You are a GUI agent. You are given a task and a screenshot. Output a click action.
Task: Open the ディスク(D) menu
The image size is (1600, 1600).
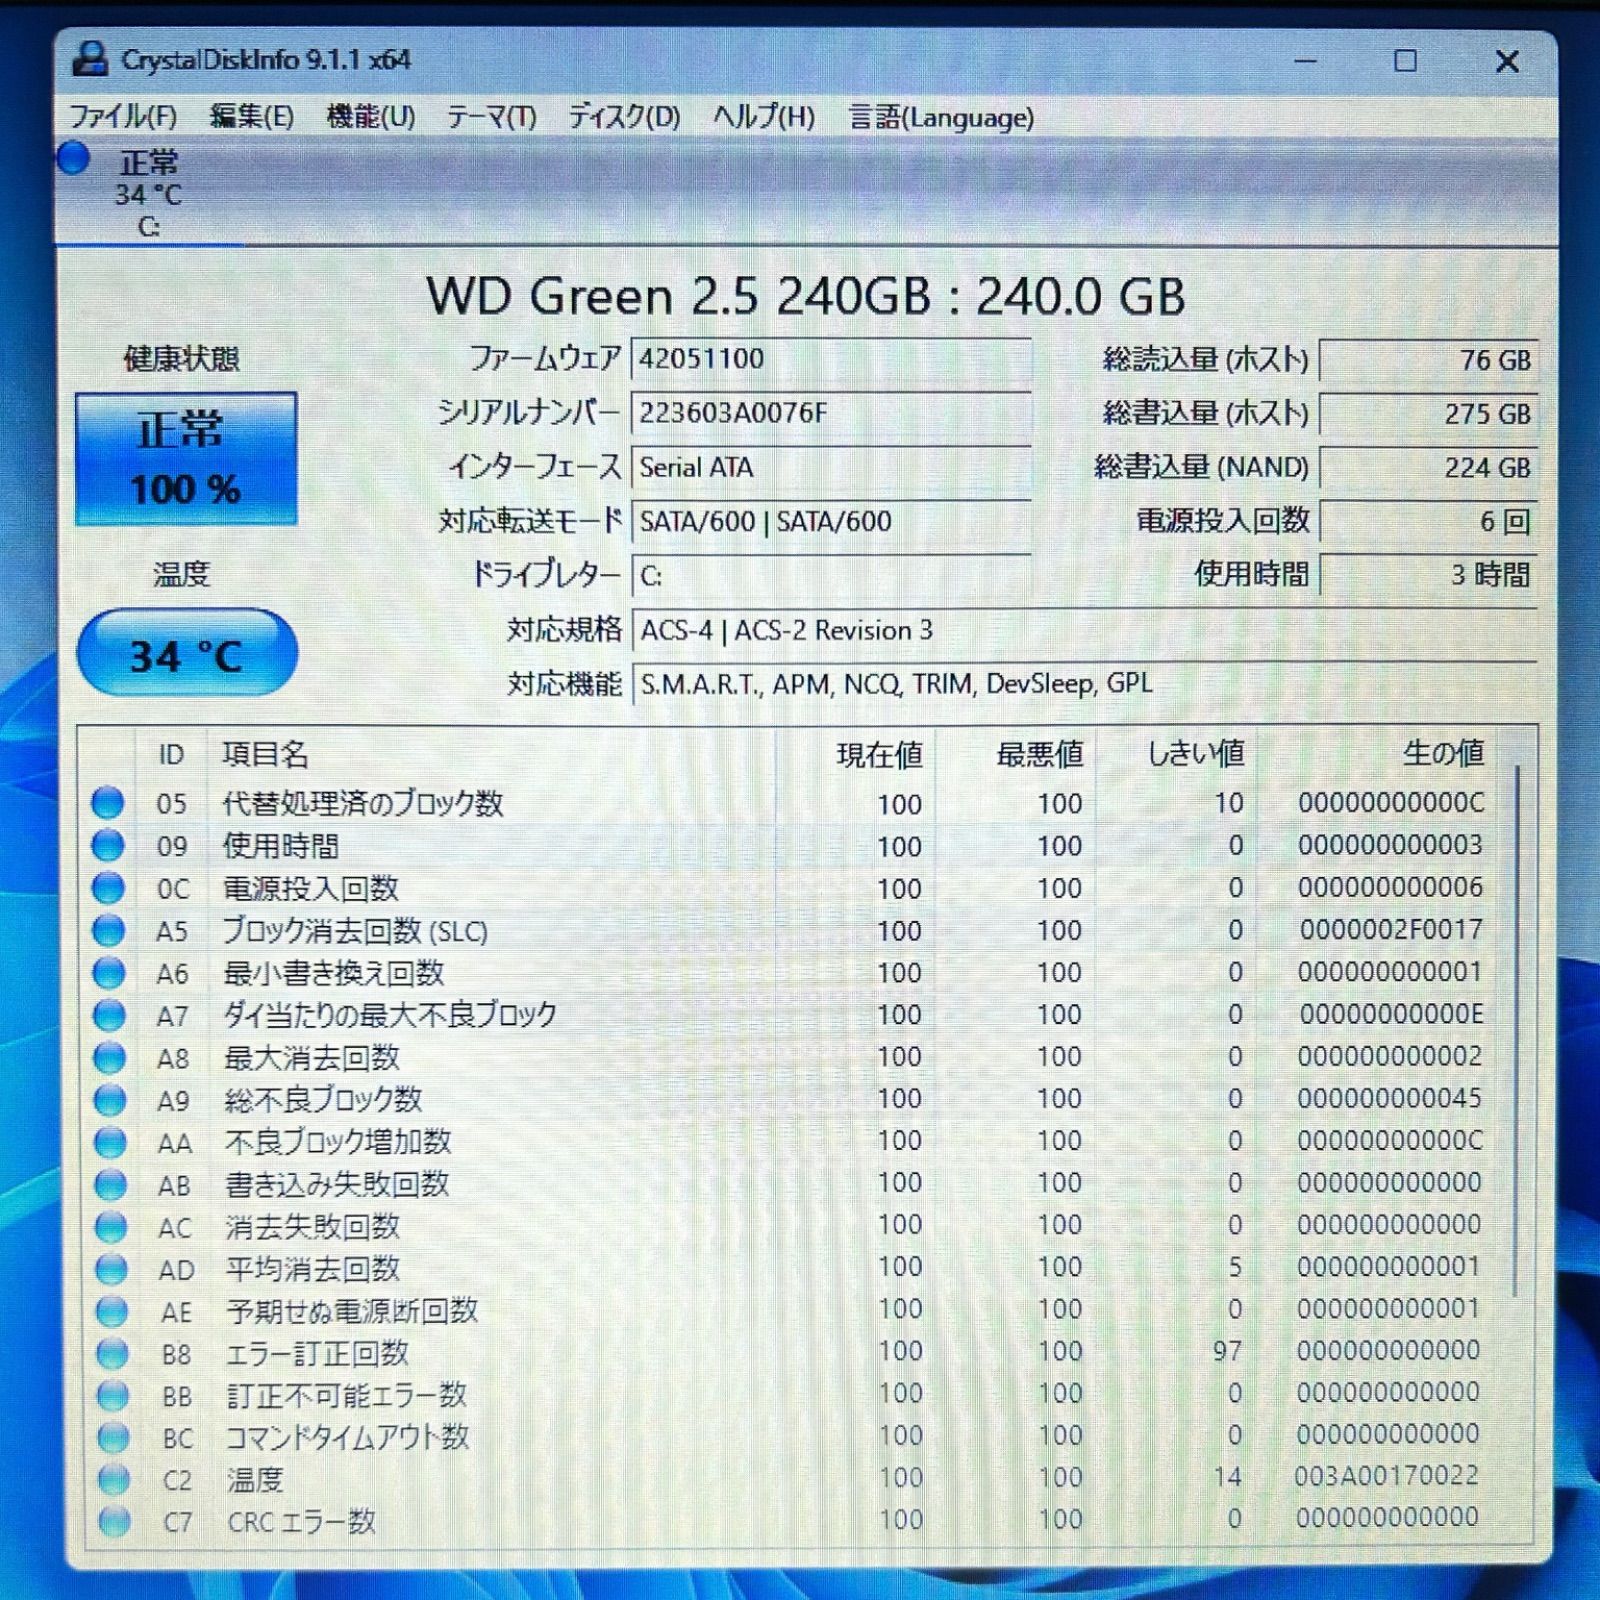pos(624,117)
